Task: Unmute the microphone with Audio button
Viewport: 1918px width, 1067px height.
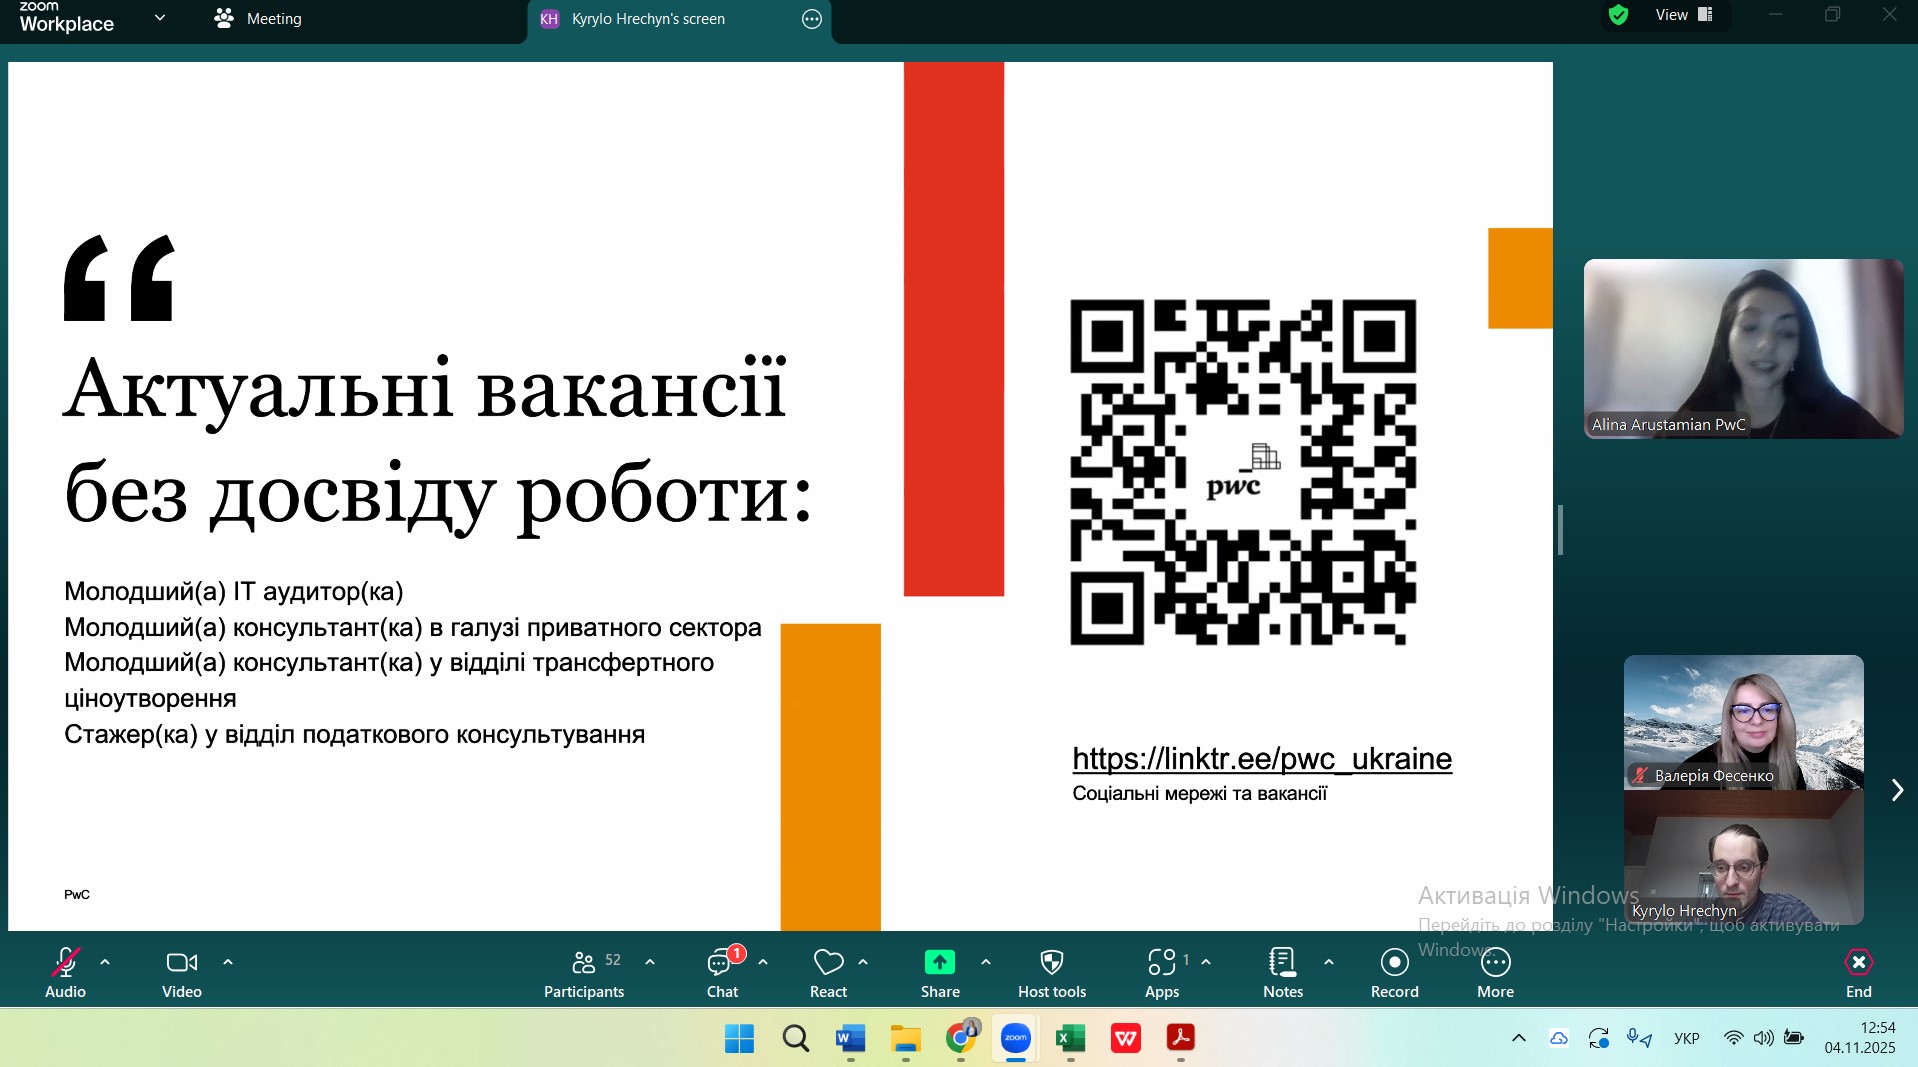Action: tap(65, 972)
